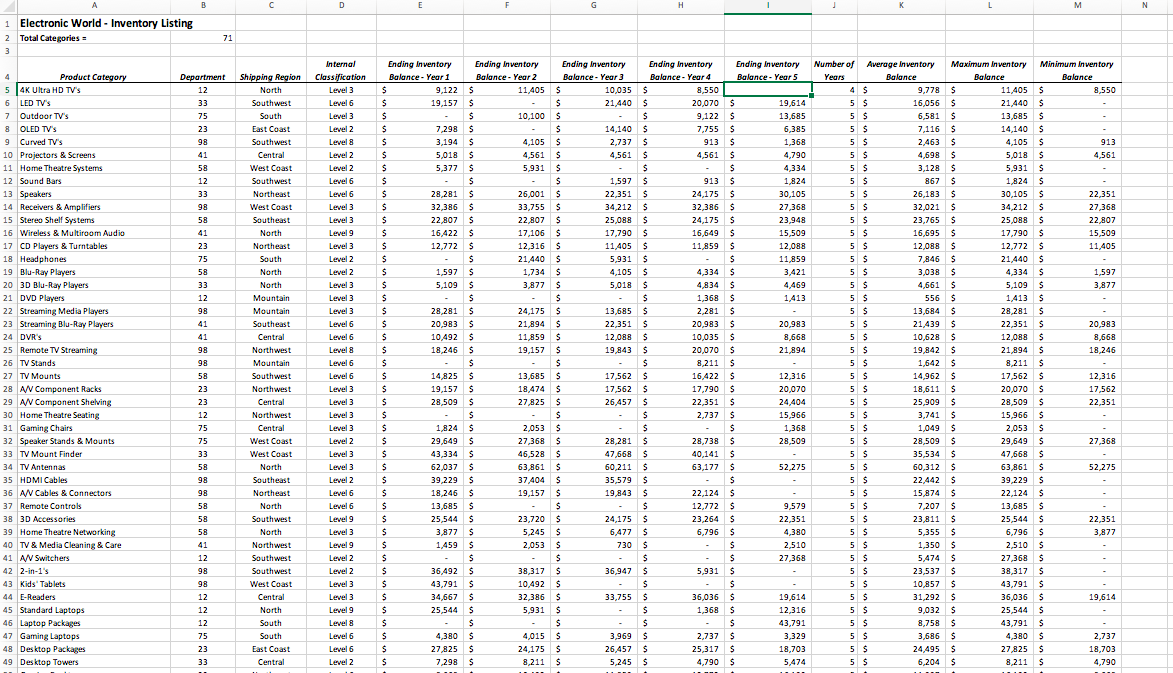Click the 52,275 Year 5 value for TV Antennas
Screen dimensions: 1173x673
tap(768, 467)
